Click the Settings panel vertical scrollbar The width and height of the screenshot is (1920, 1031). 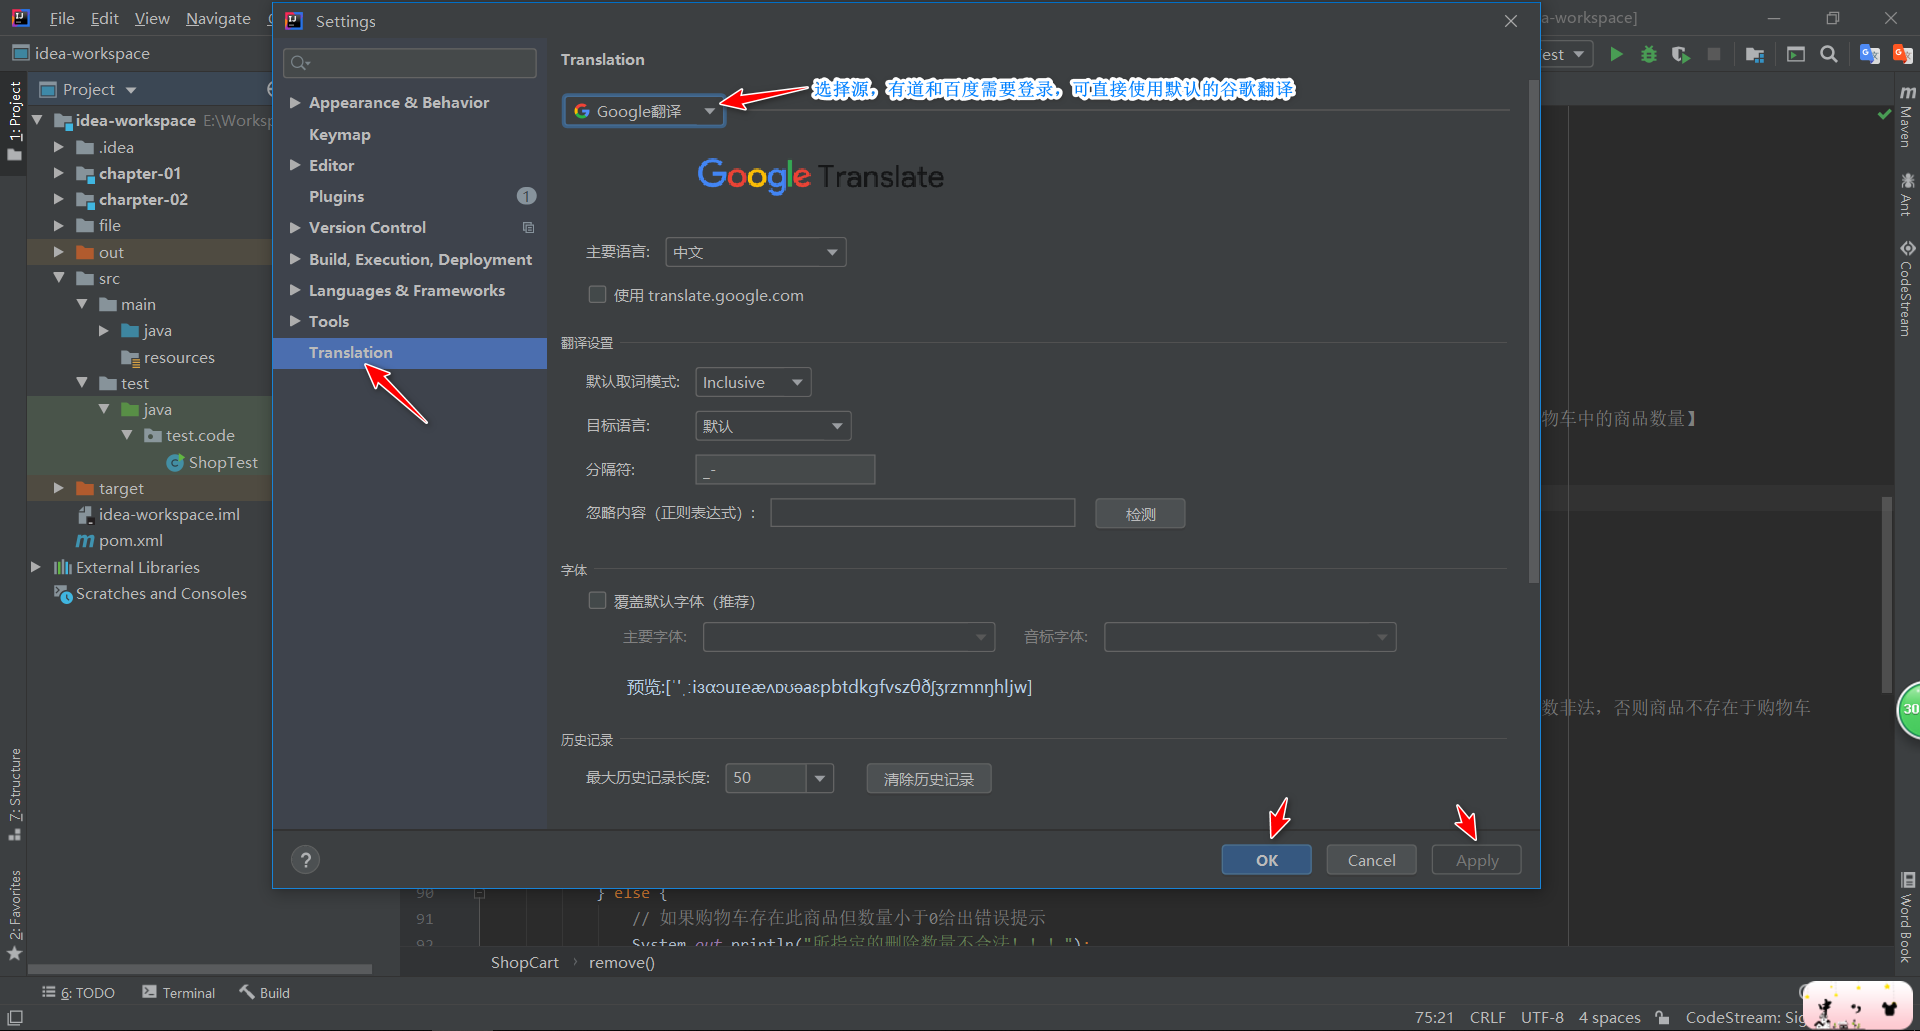coord(1533,331)
